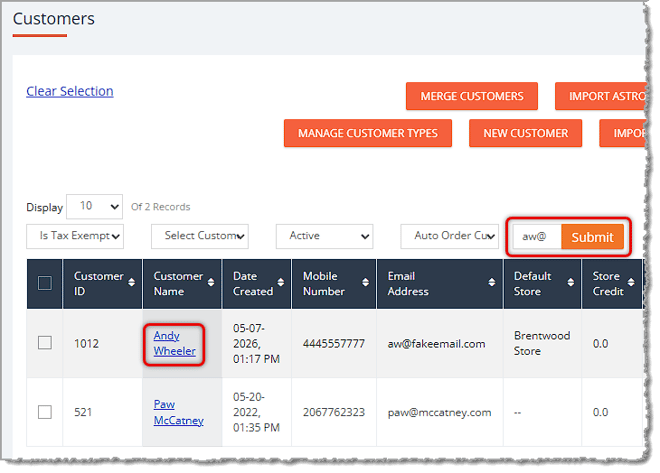Viewport: 660px width, 473px height.
Task: Open Paw McCatney customer record
Action: pyautogui.click(x=178, y=412)
